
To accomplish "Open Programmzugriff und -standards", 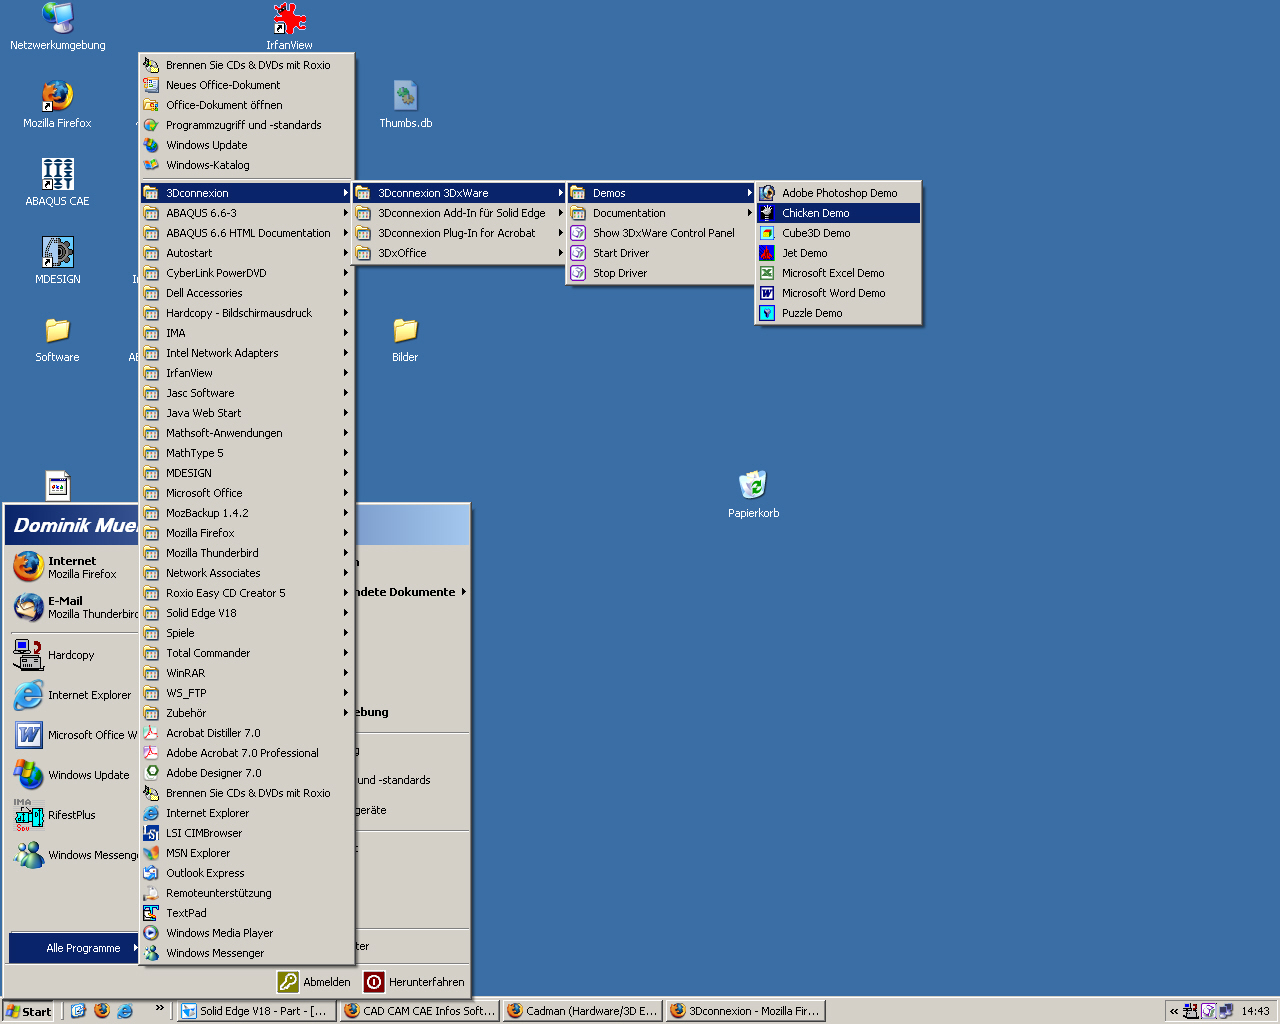I will tap(246, 125).
